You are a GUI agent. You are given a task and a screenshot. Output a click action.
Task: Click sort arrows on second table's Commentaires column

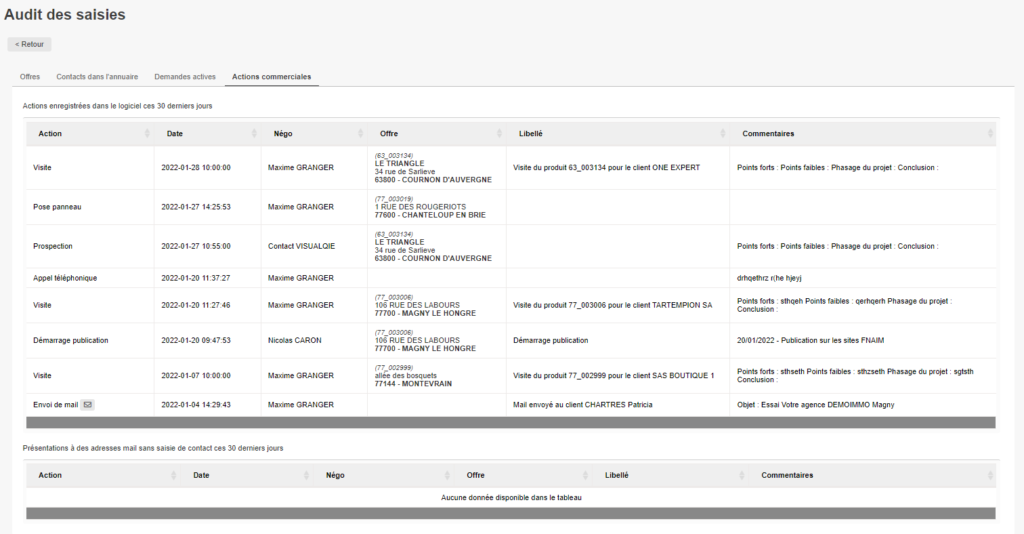[990, 476]
